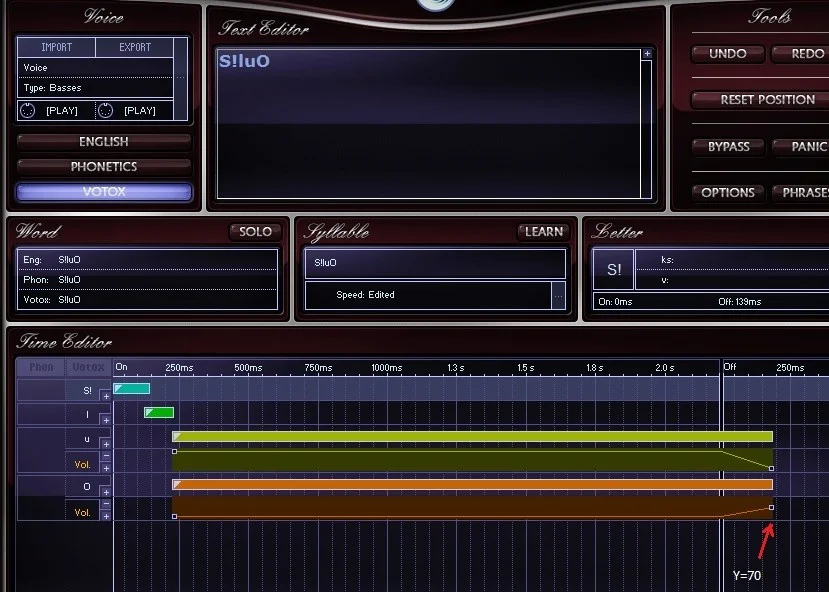Screen dimensions: 829x592
Task: Click the EXPORT tab in the Voice panel
Action: (135, 47)
